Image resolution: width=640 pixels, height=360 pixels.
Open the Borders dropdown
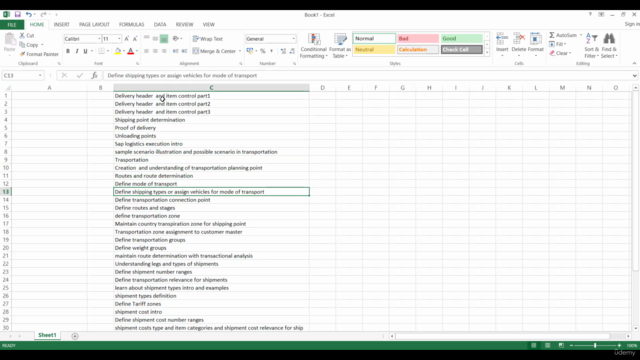point(108,51)
